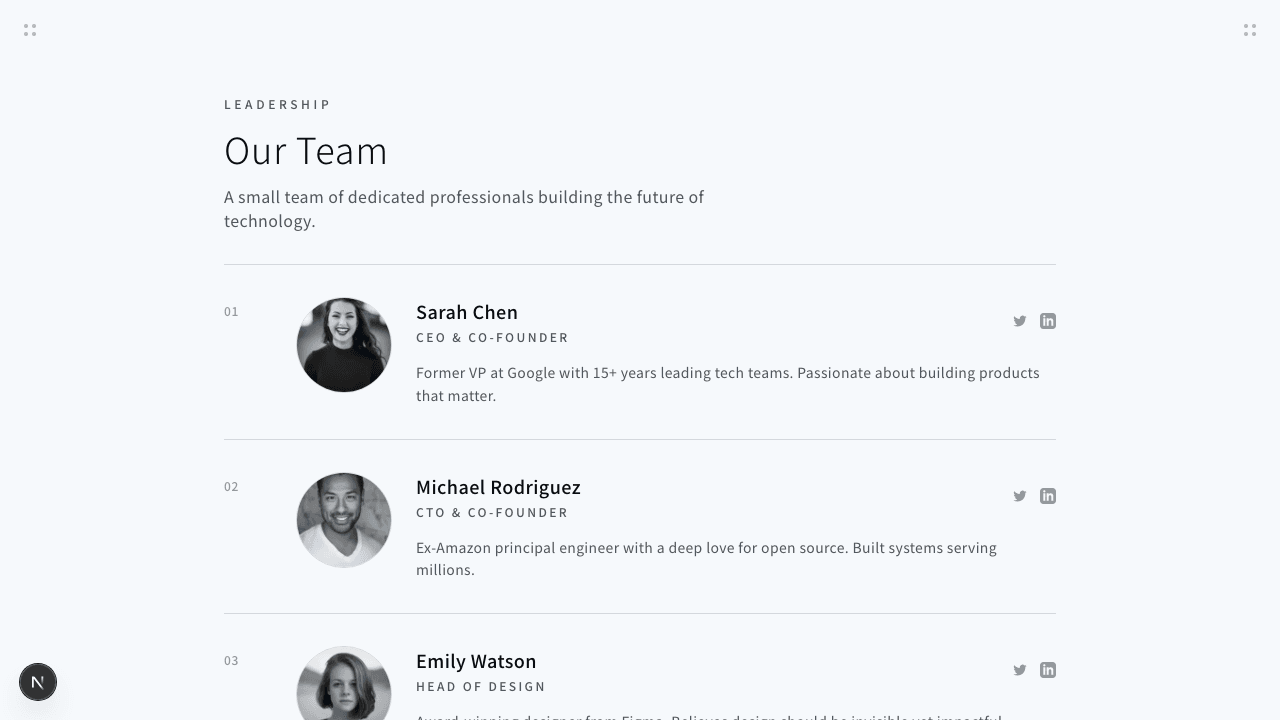Open Michael Rodriguez's Twitter profile
Viewport: 1280px width, 720px height.
click(x=1020, y=496)
